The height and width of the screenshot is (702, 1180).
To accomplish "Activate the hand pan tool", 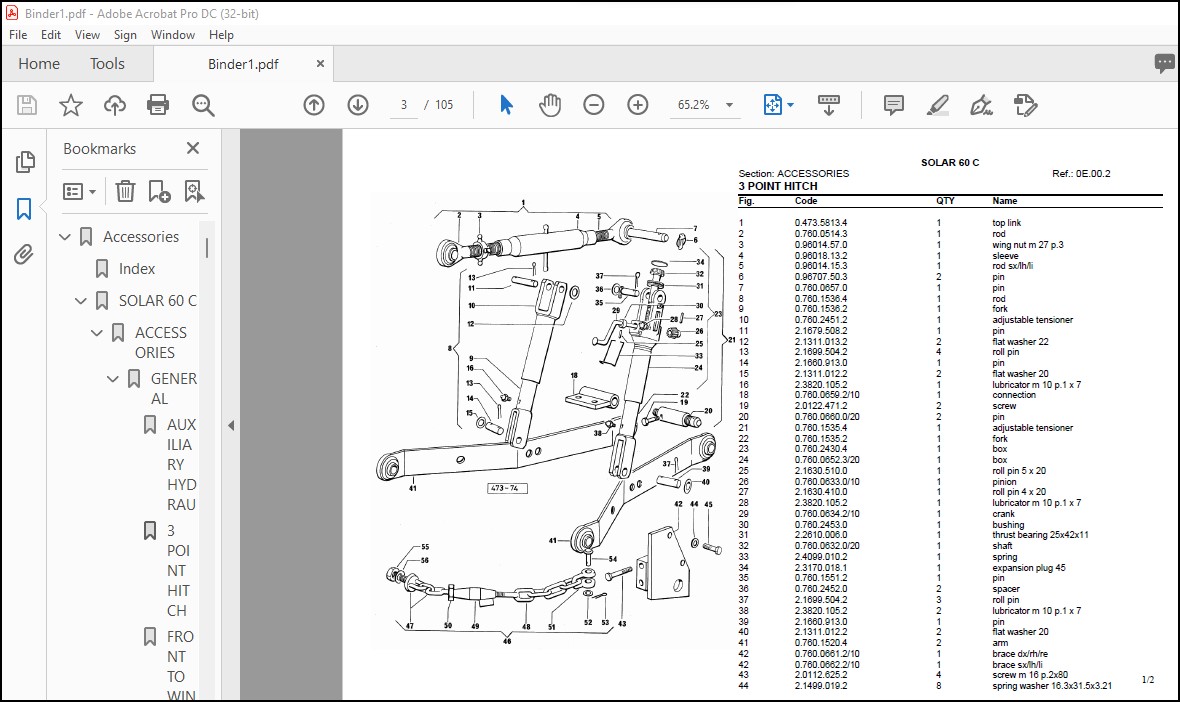I will click(550, 105).
